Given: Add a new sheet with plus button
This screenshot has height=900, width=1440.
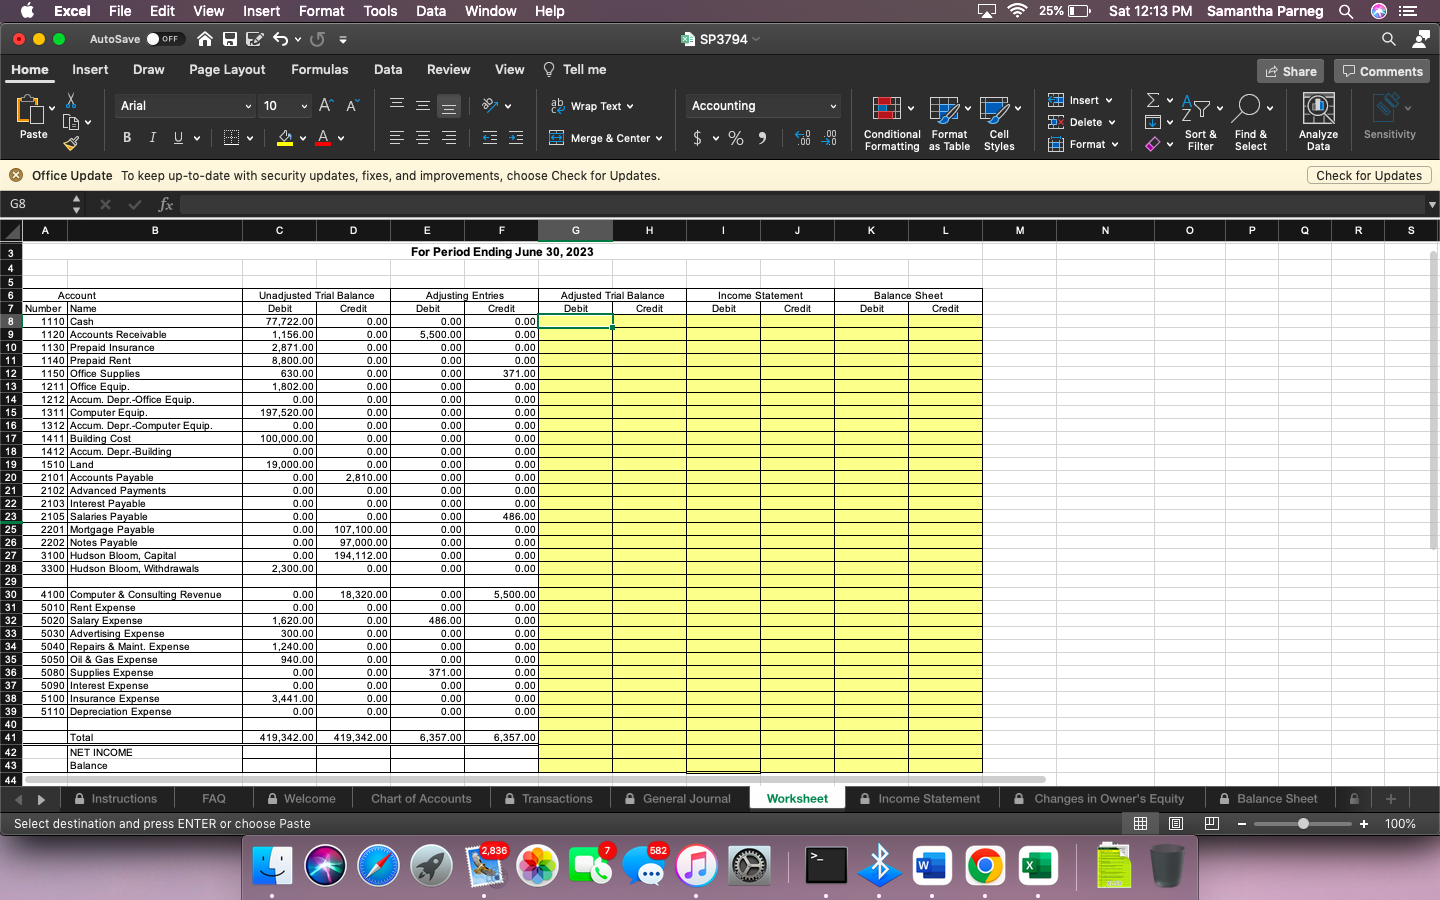Looking at the screenshot, I should [x=1390, y=799].
